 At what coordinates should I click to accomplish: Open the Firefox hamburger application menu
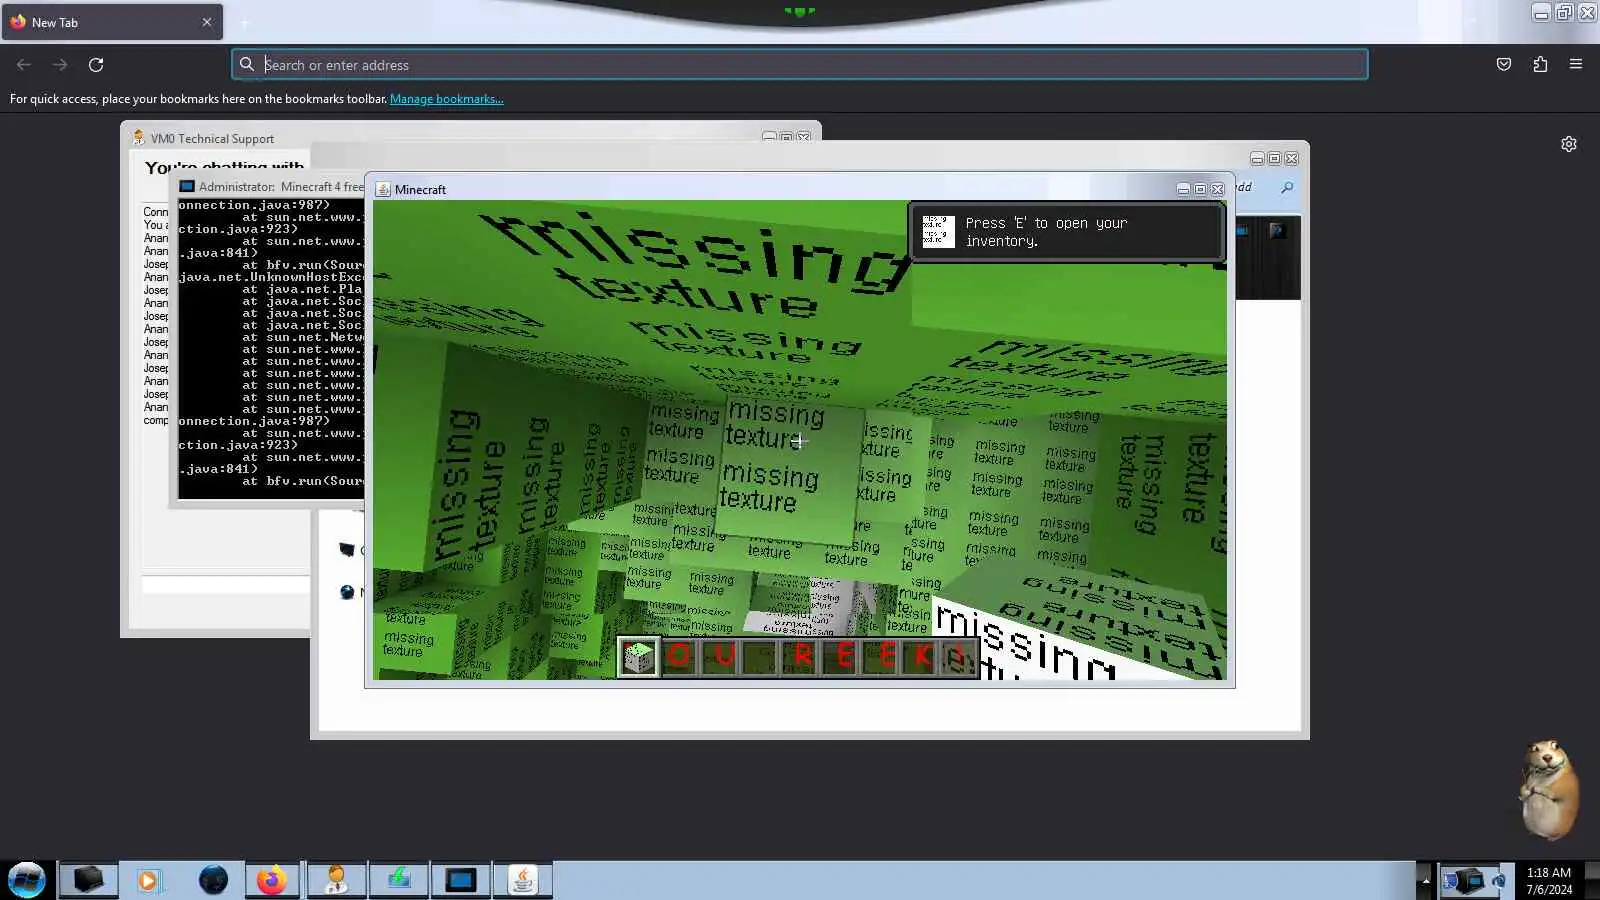[x=1576, y=65]
